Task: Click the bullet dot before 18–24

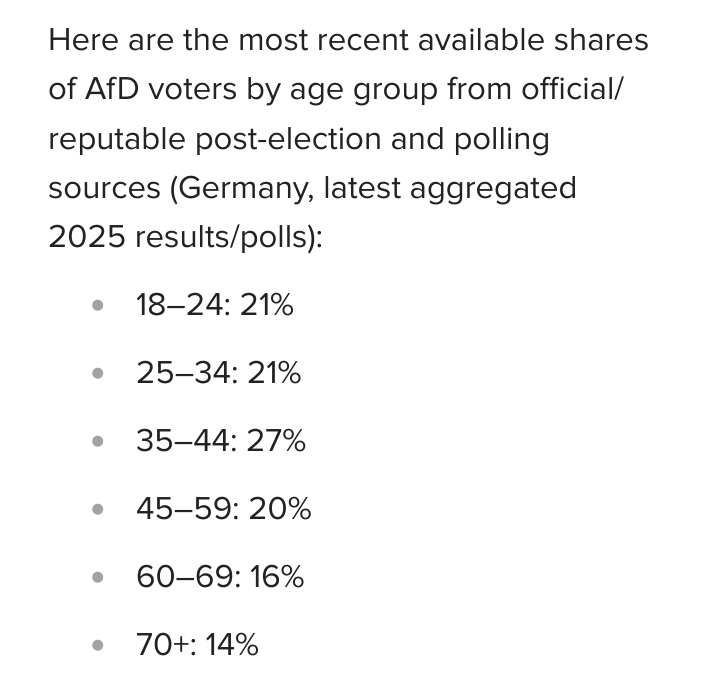Action: tap(97, 306)
